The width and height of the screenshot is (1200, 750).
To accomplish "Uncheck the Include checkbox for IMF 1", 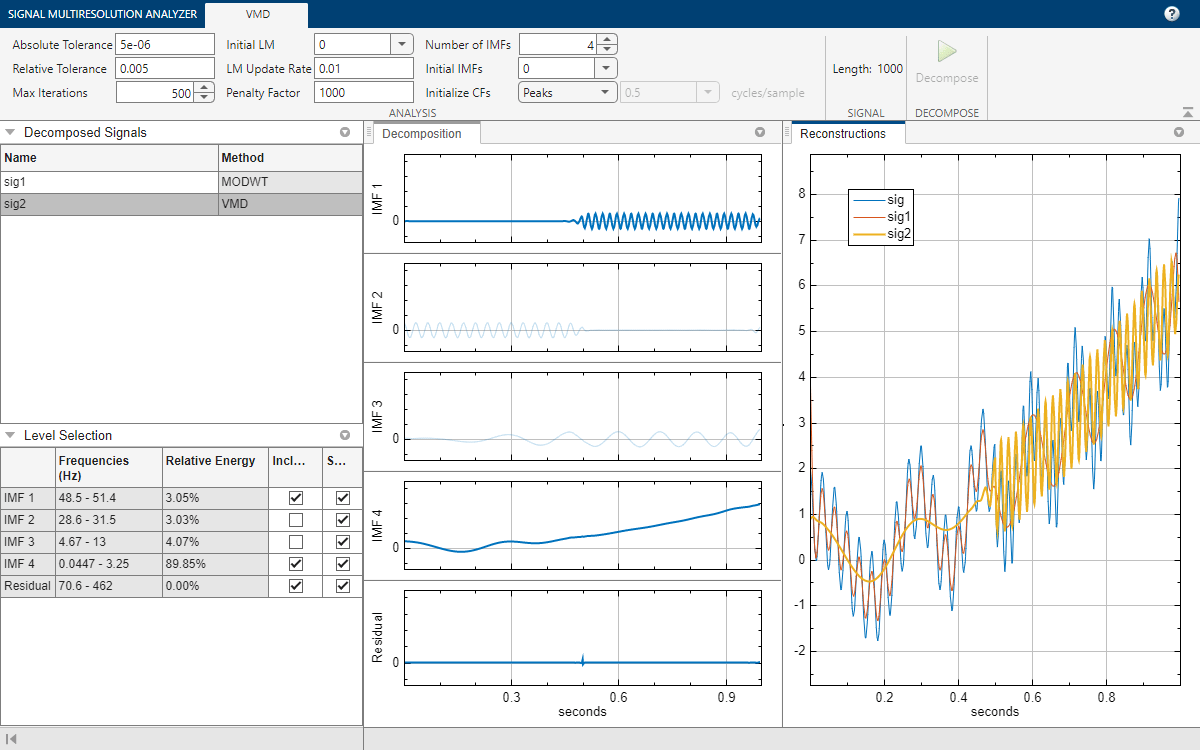I will [295, 498].
